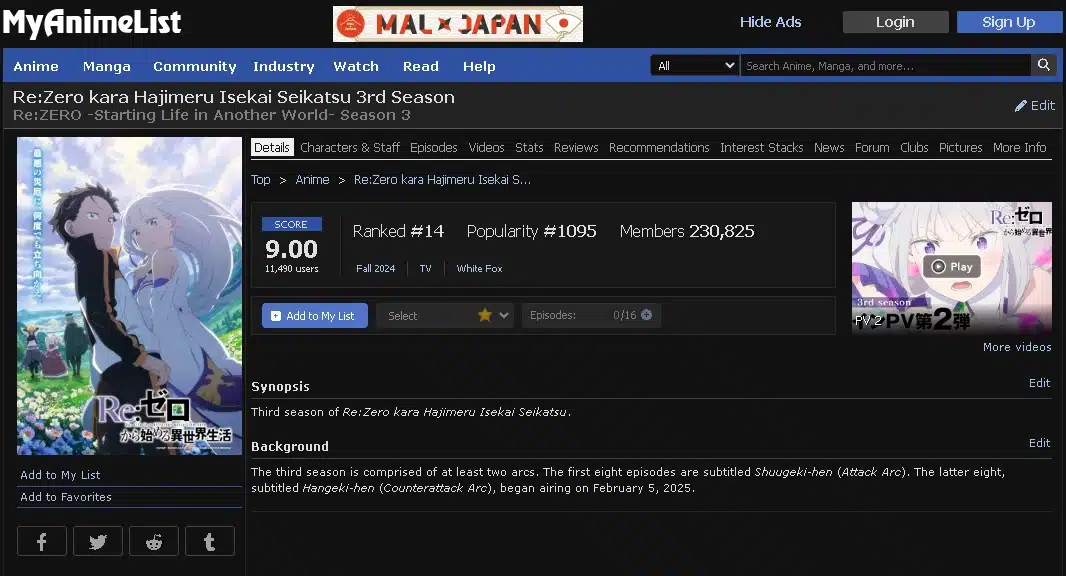The image size is (1066, 576).
Task: Switch to the Characters & Staff tab
Action: (x=350, y=147)
